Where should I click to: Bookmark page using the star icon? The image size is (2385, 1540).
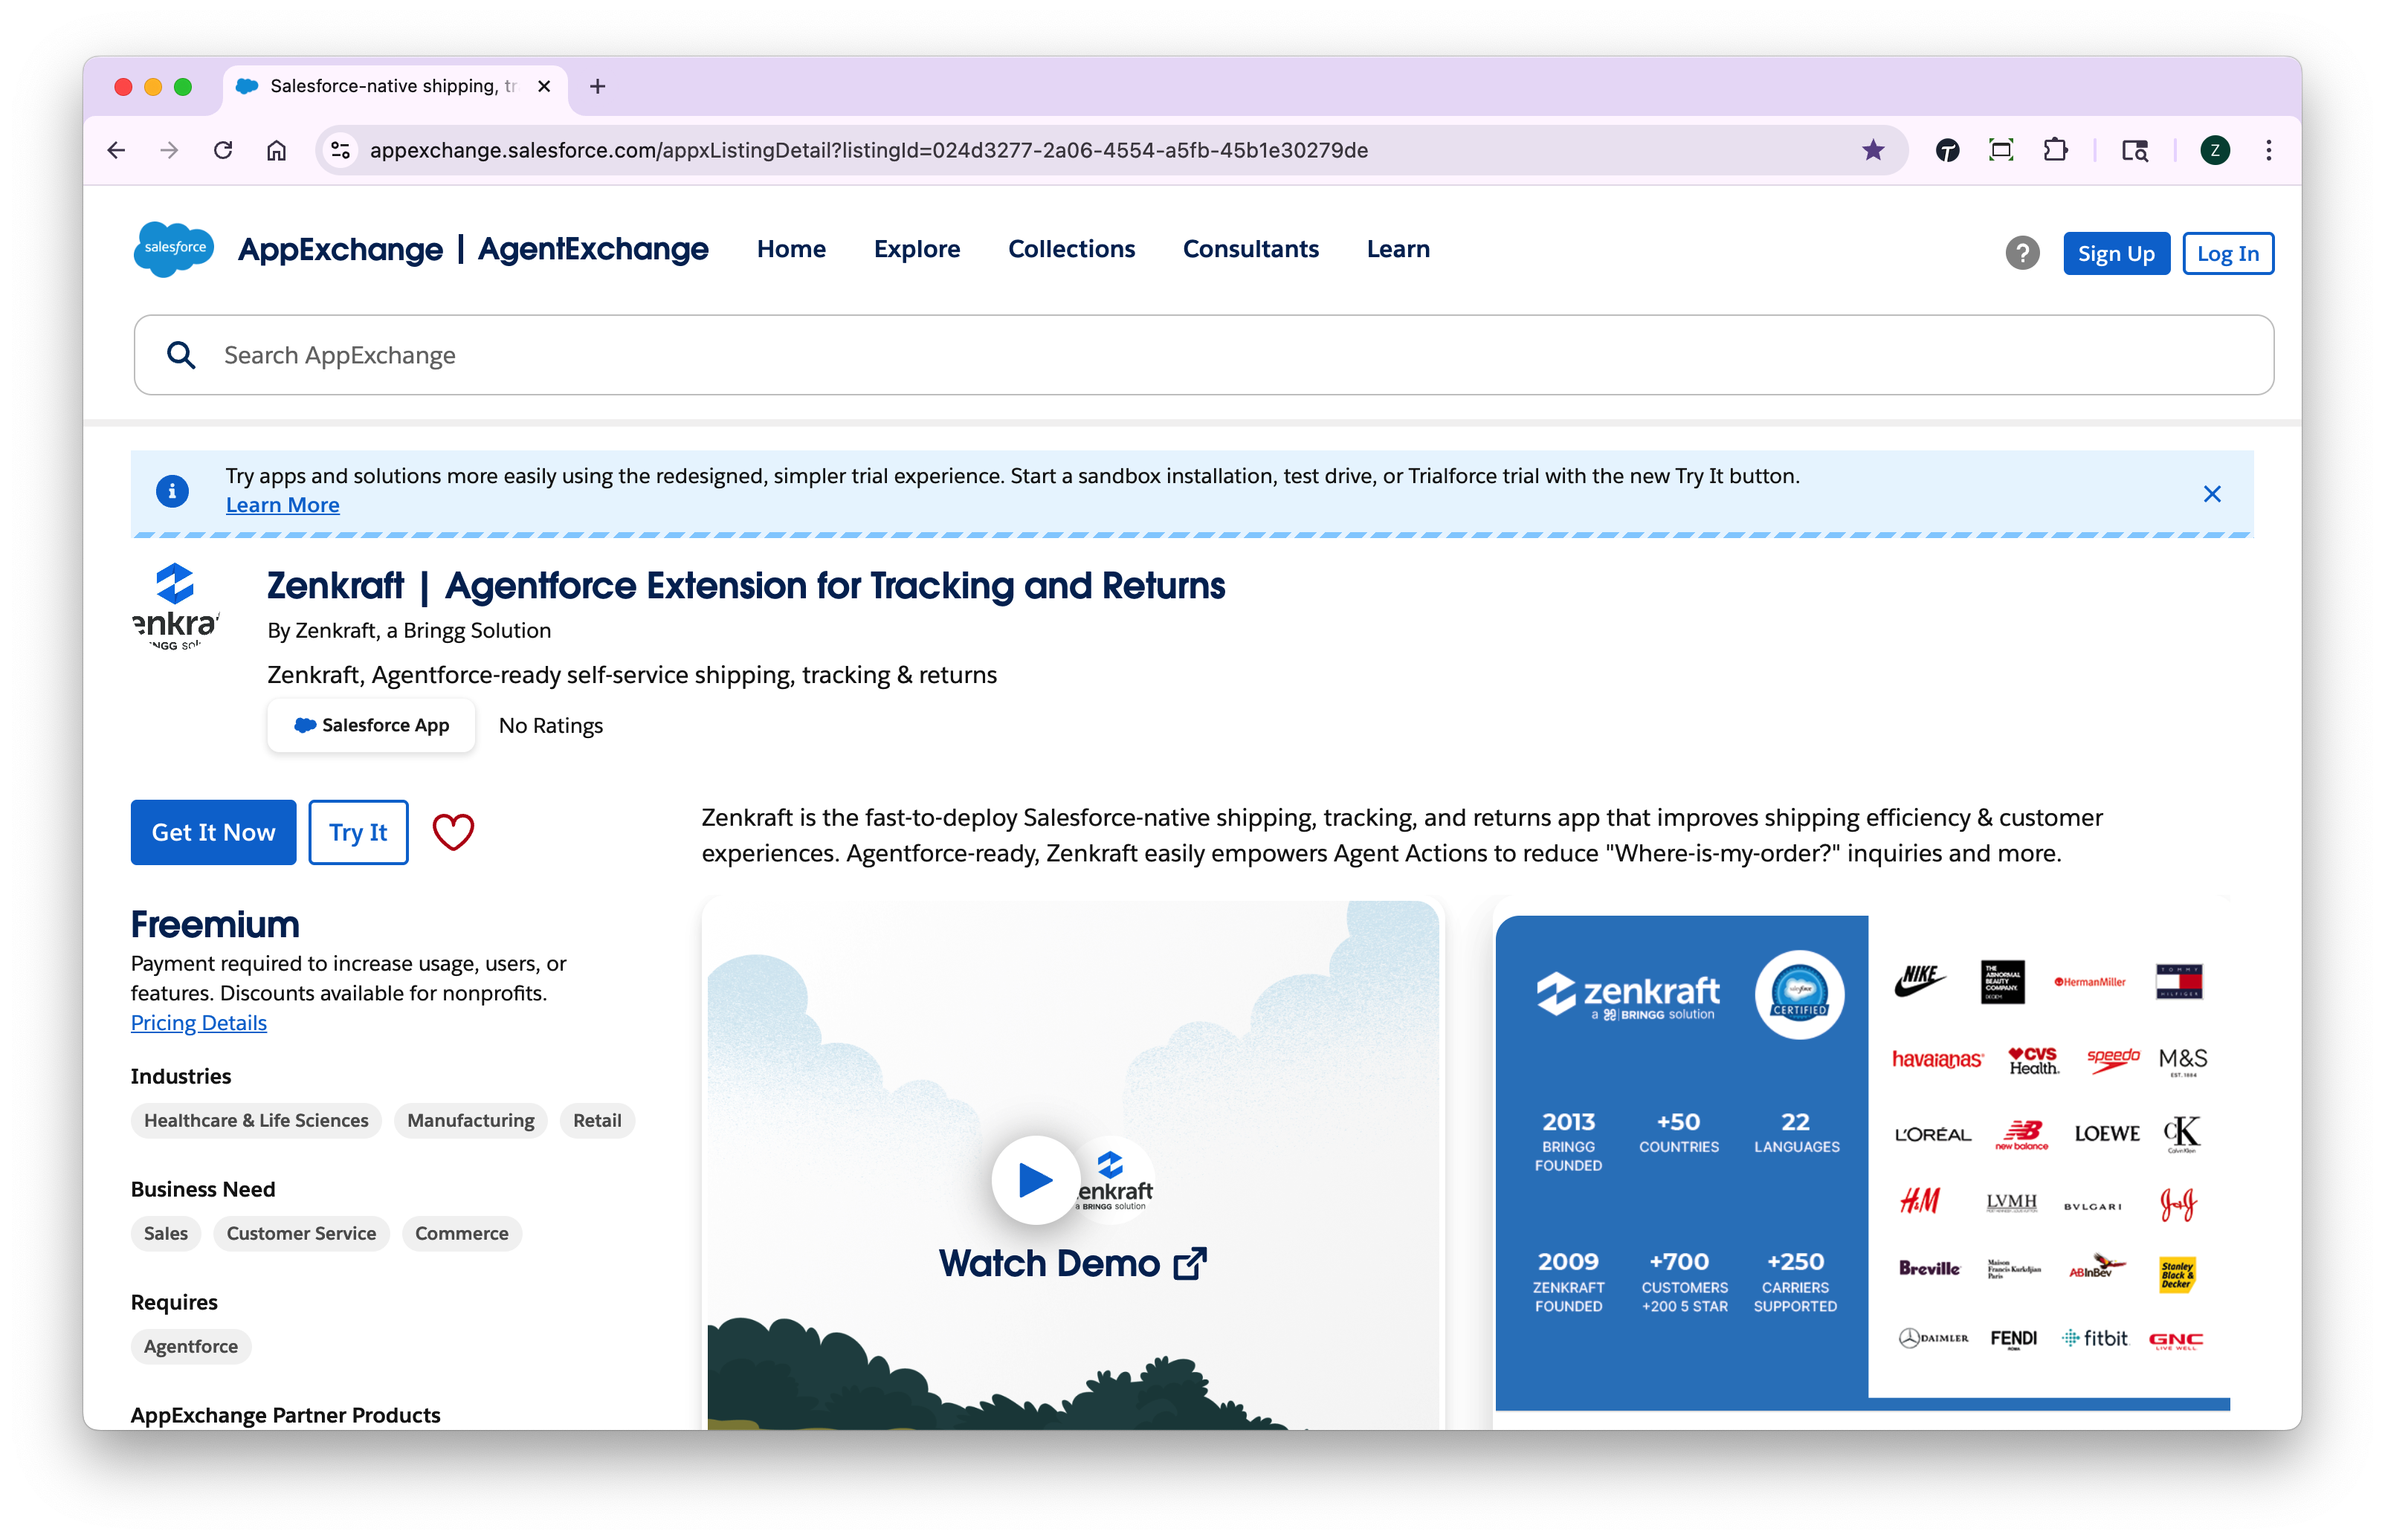point(1873,150)
